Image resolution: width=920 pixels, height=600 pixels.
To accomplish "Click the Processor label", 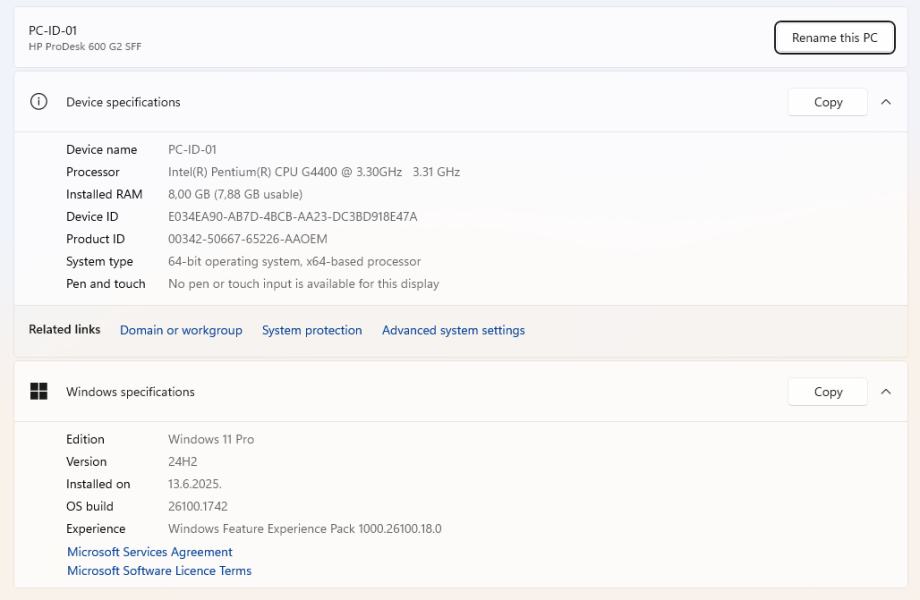I will (x=93, y=172).
